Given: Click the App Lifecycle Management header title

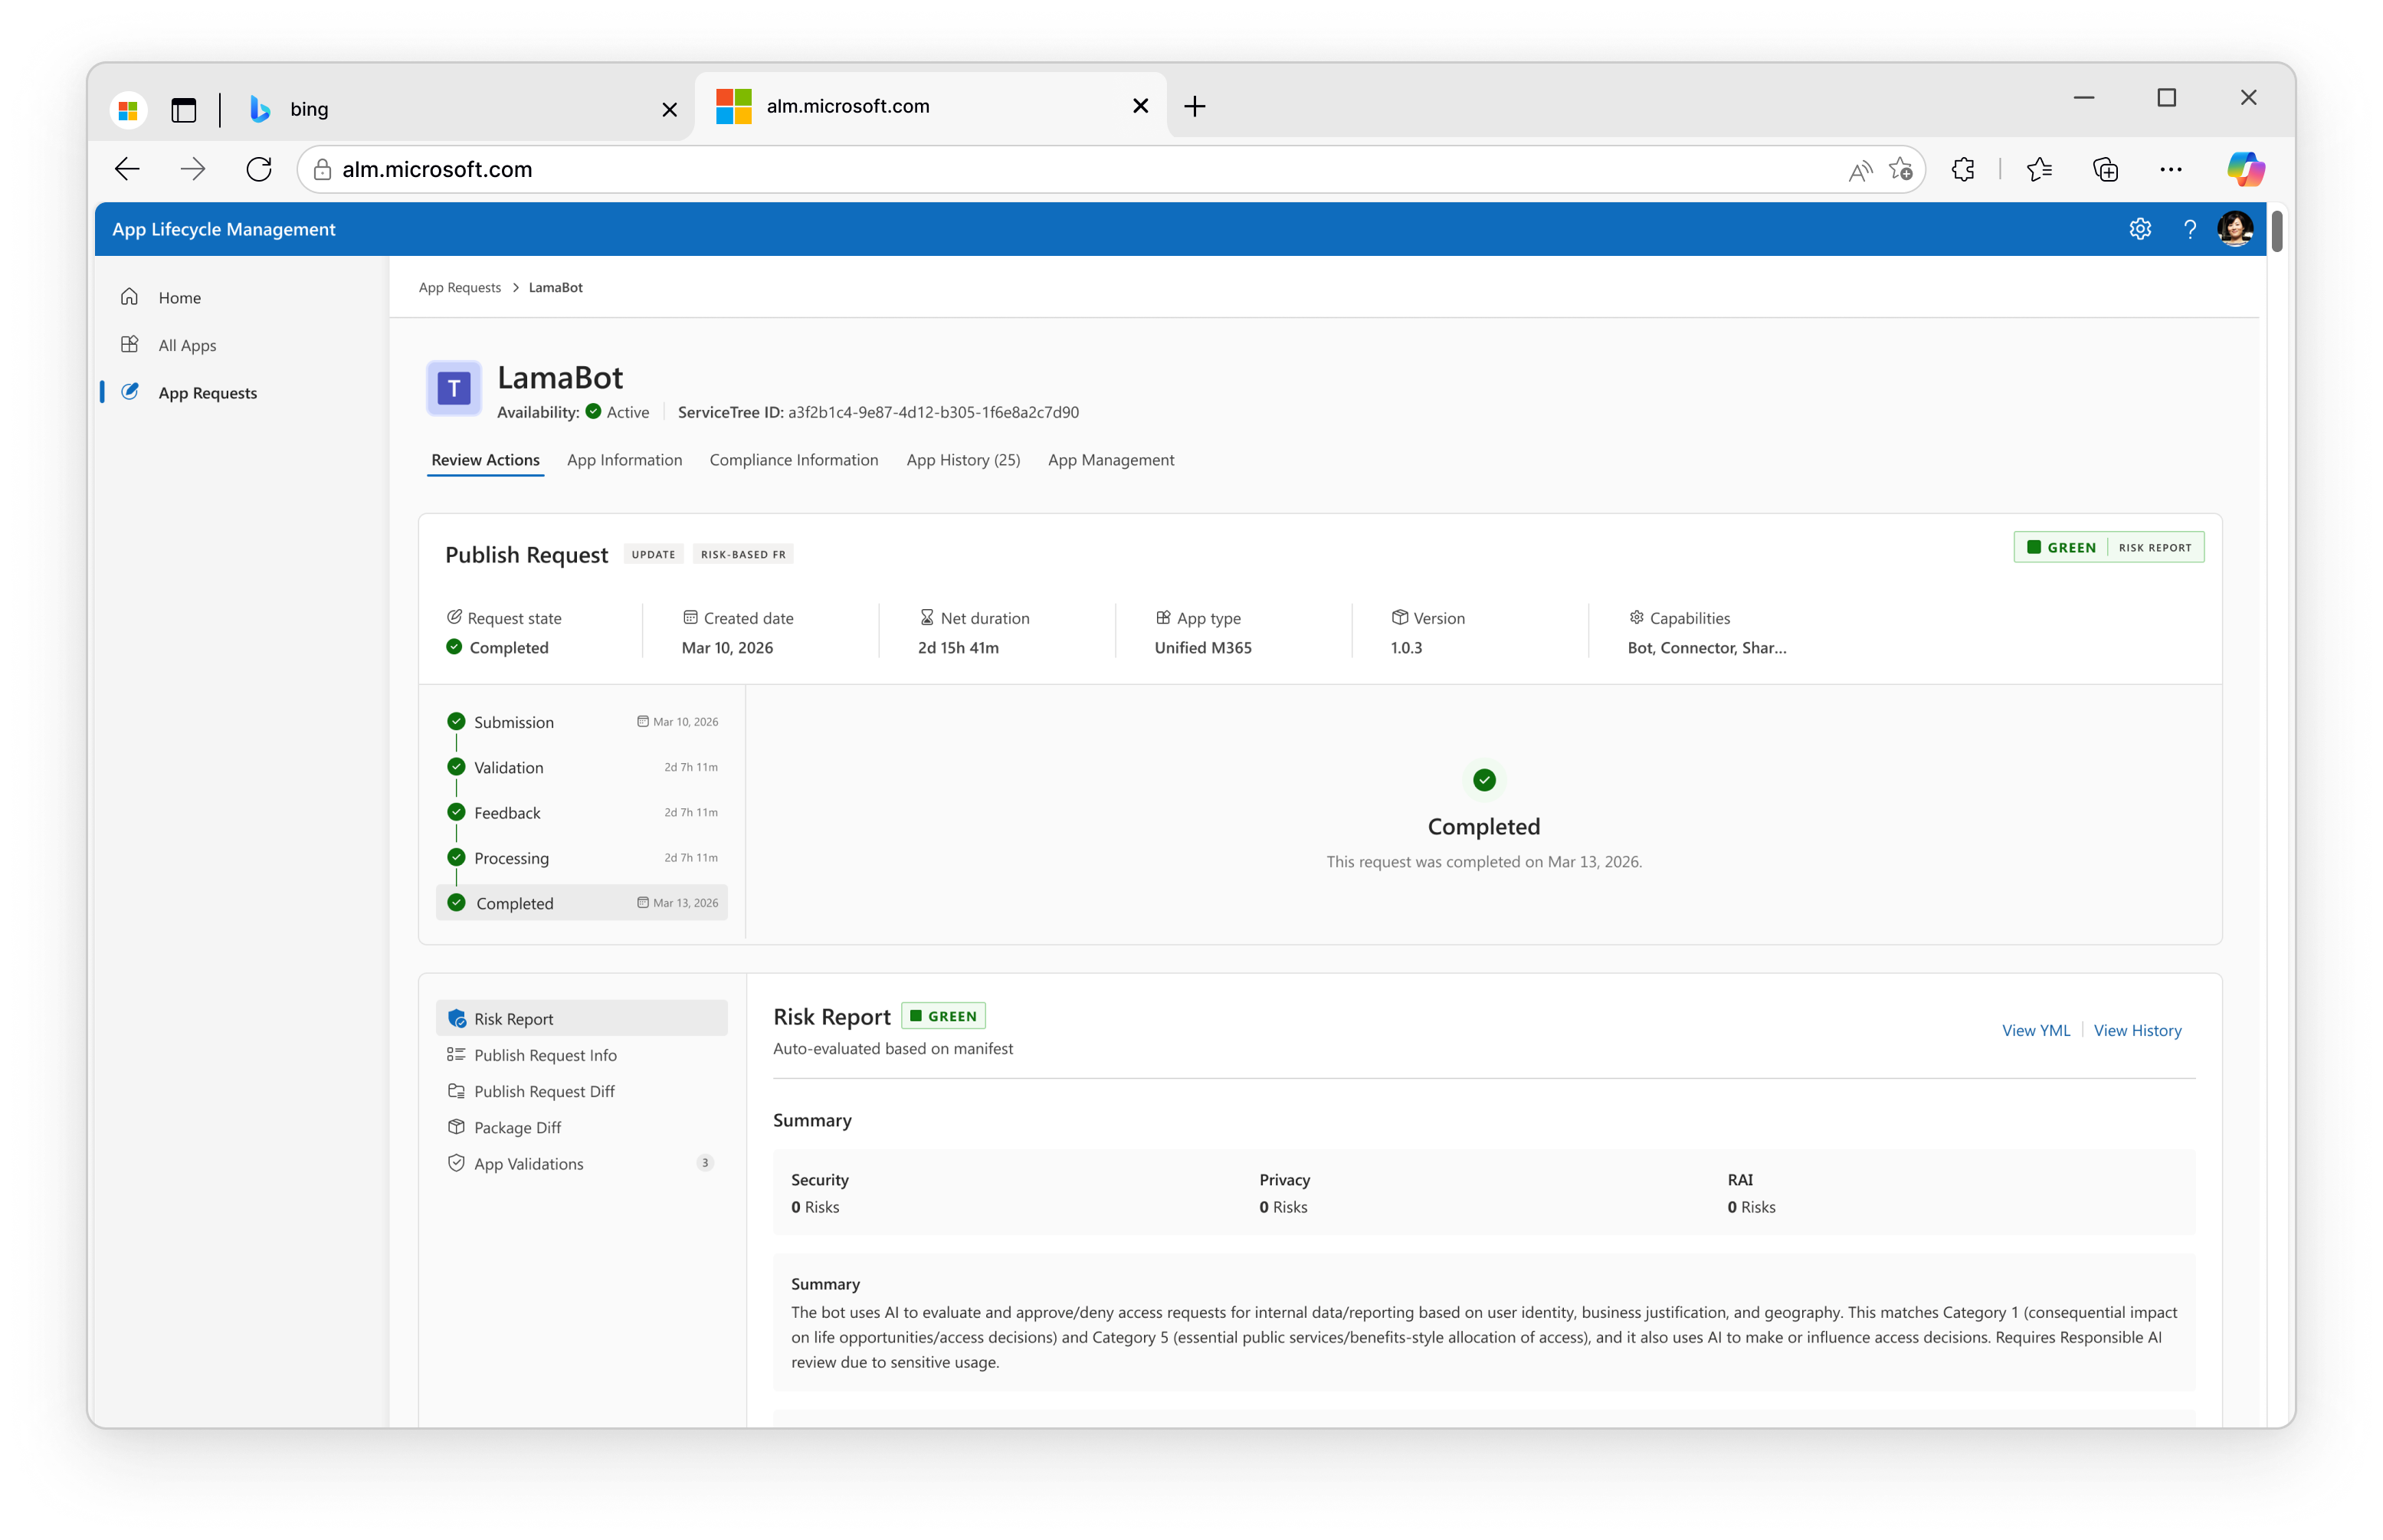Looking at the screenshot, I should tap(224, 229).
